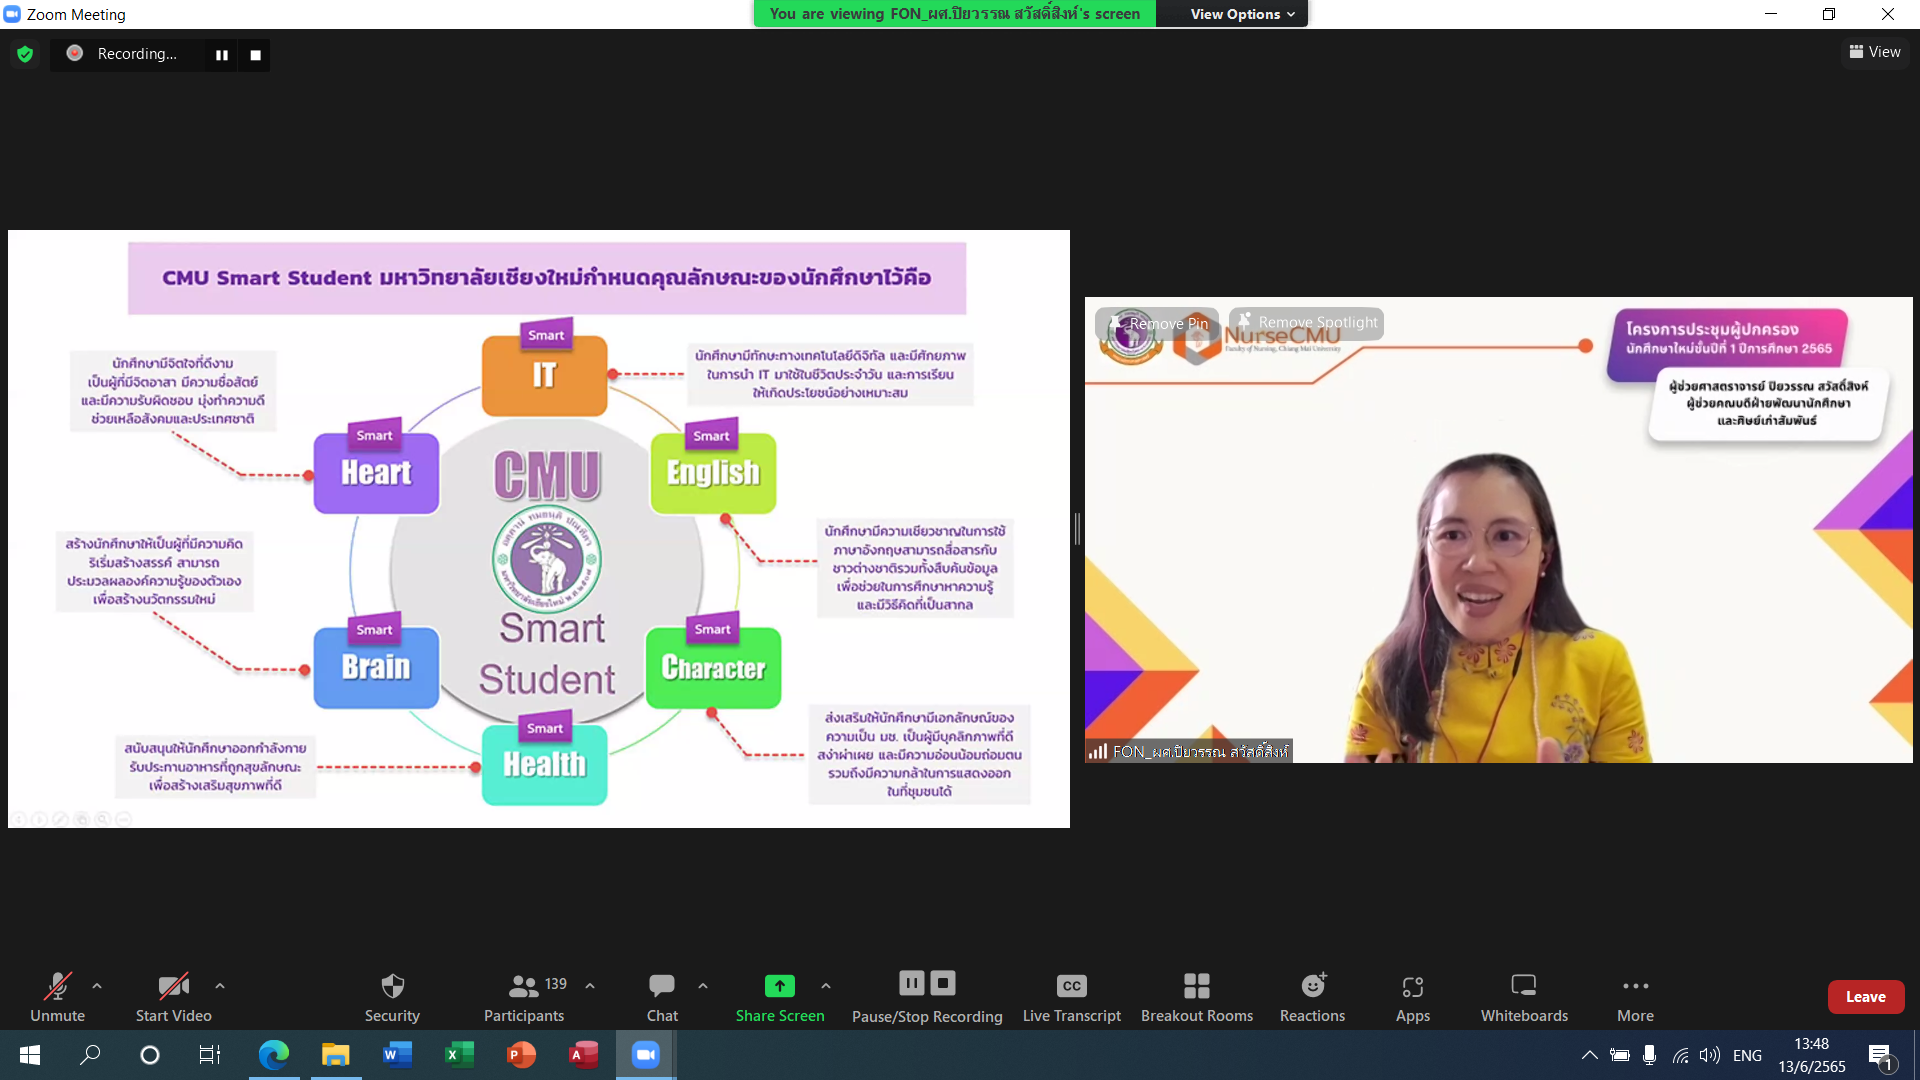Viewport: 1920px width, 1080px height.
Task: Stop recording in top-left indicator
Action: 256,55
